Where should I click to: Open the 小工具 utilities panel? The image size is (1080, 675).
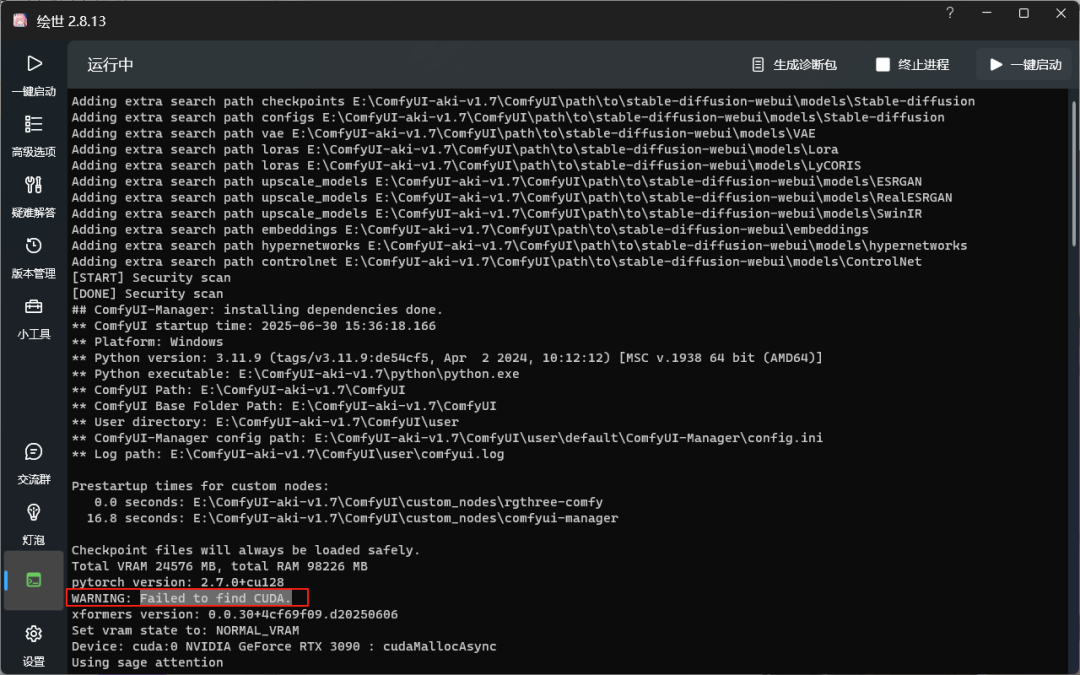tap(33, 318)
